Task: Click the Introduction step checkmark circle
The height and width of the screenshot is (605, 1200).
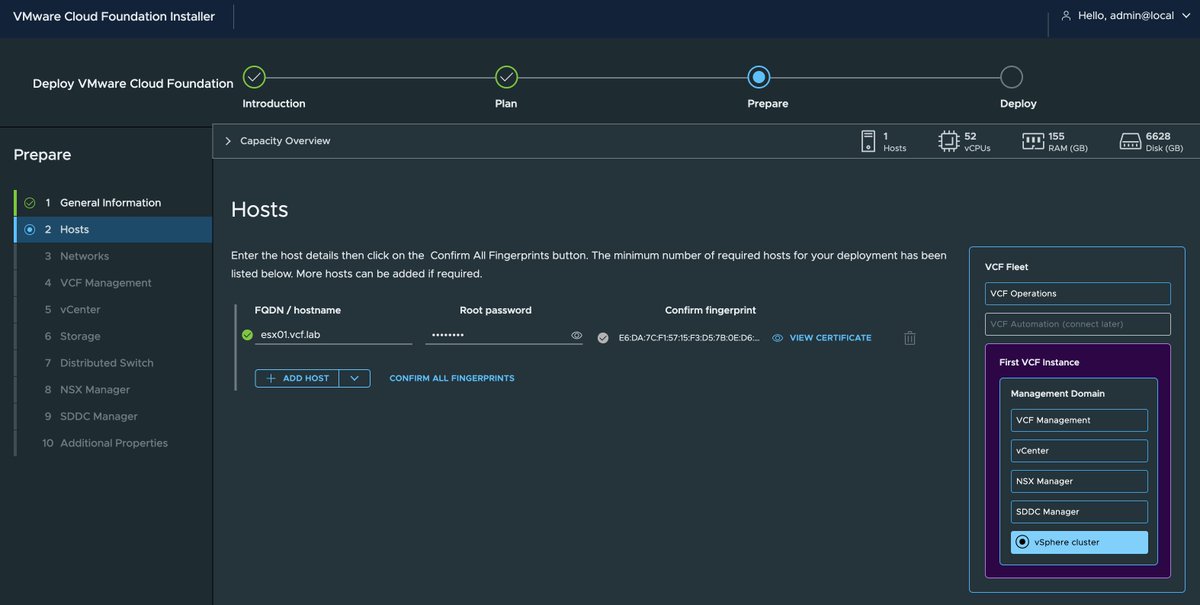Action: pyautogui.click(x=254, y=77)
